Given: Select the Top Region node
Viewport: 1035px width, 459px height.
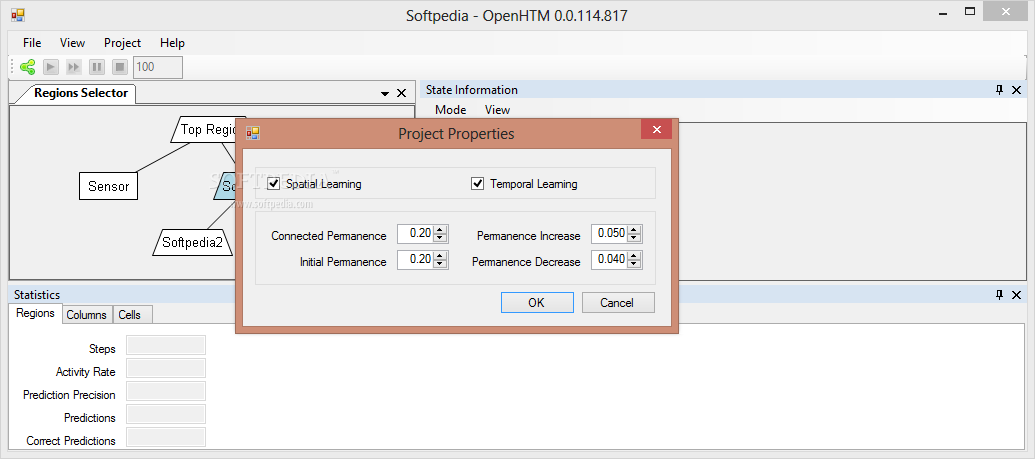Looking at the screenshot, I should tap(203, 129).
